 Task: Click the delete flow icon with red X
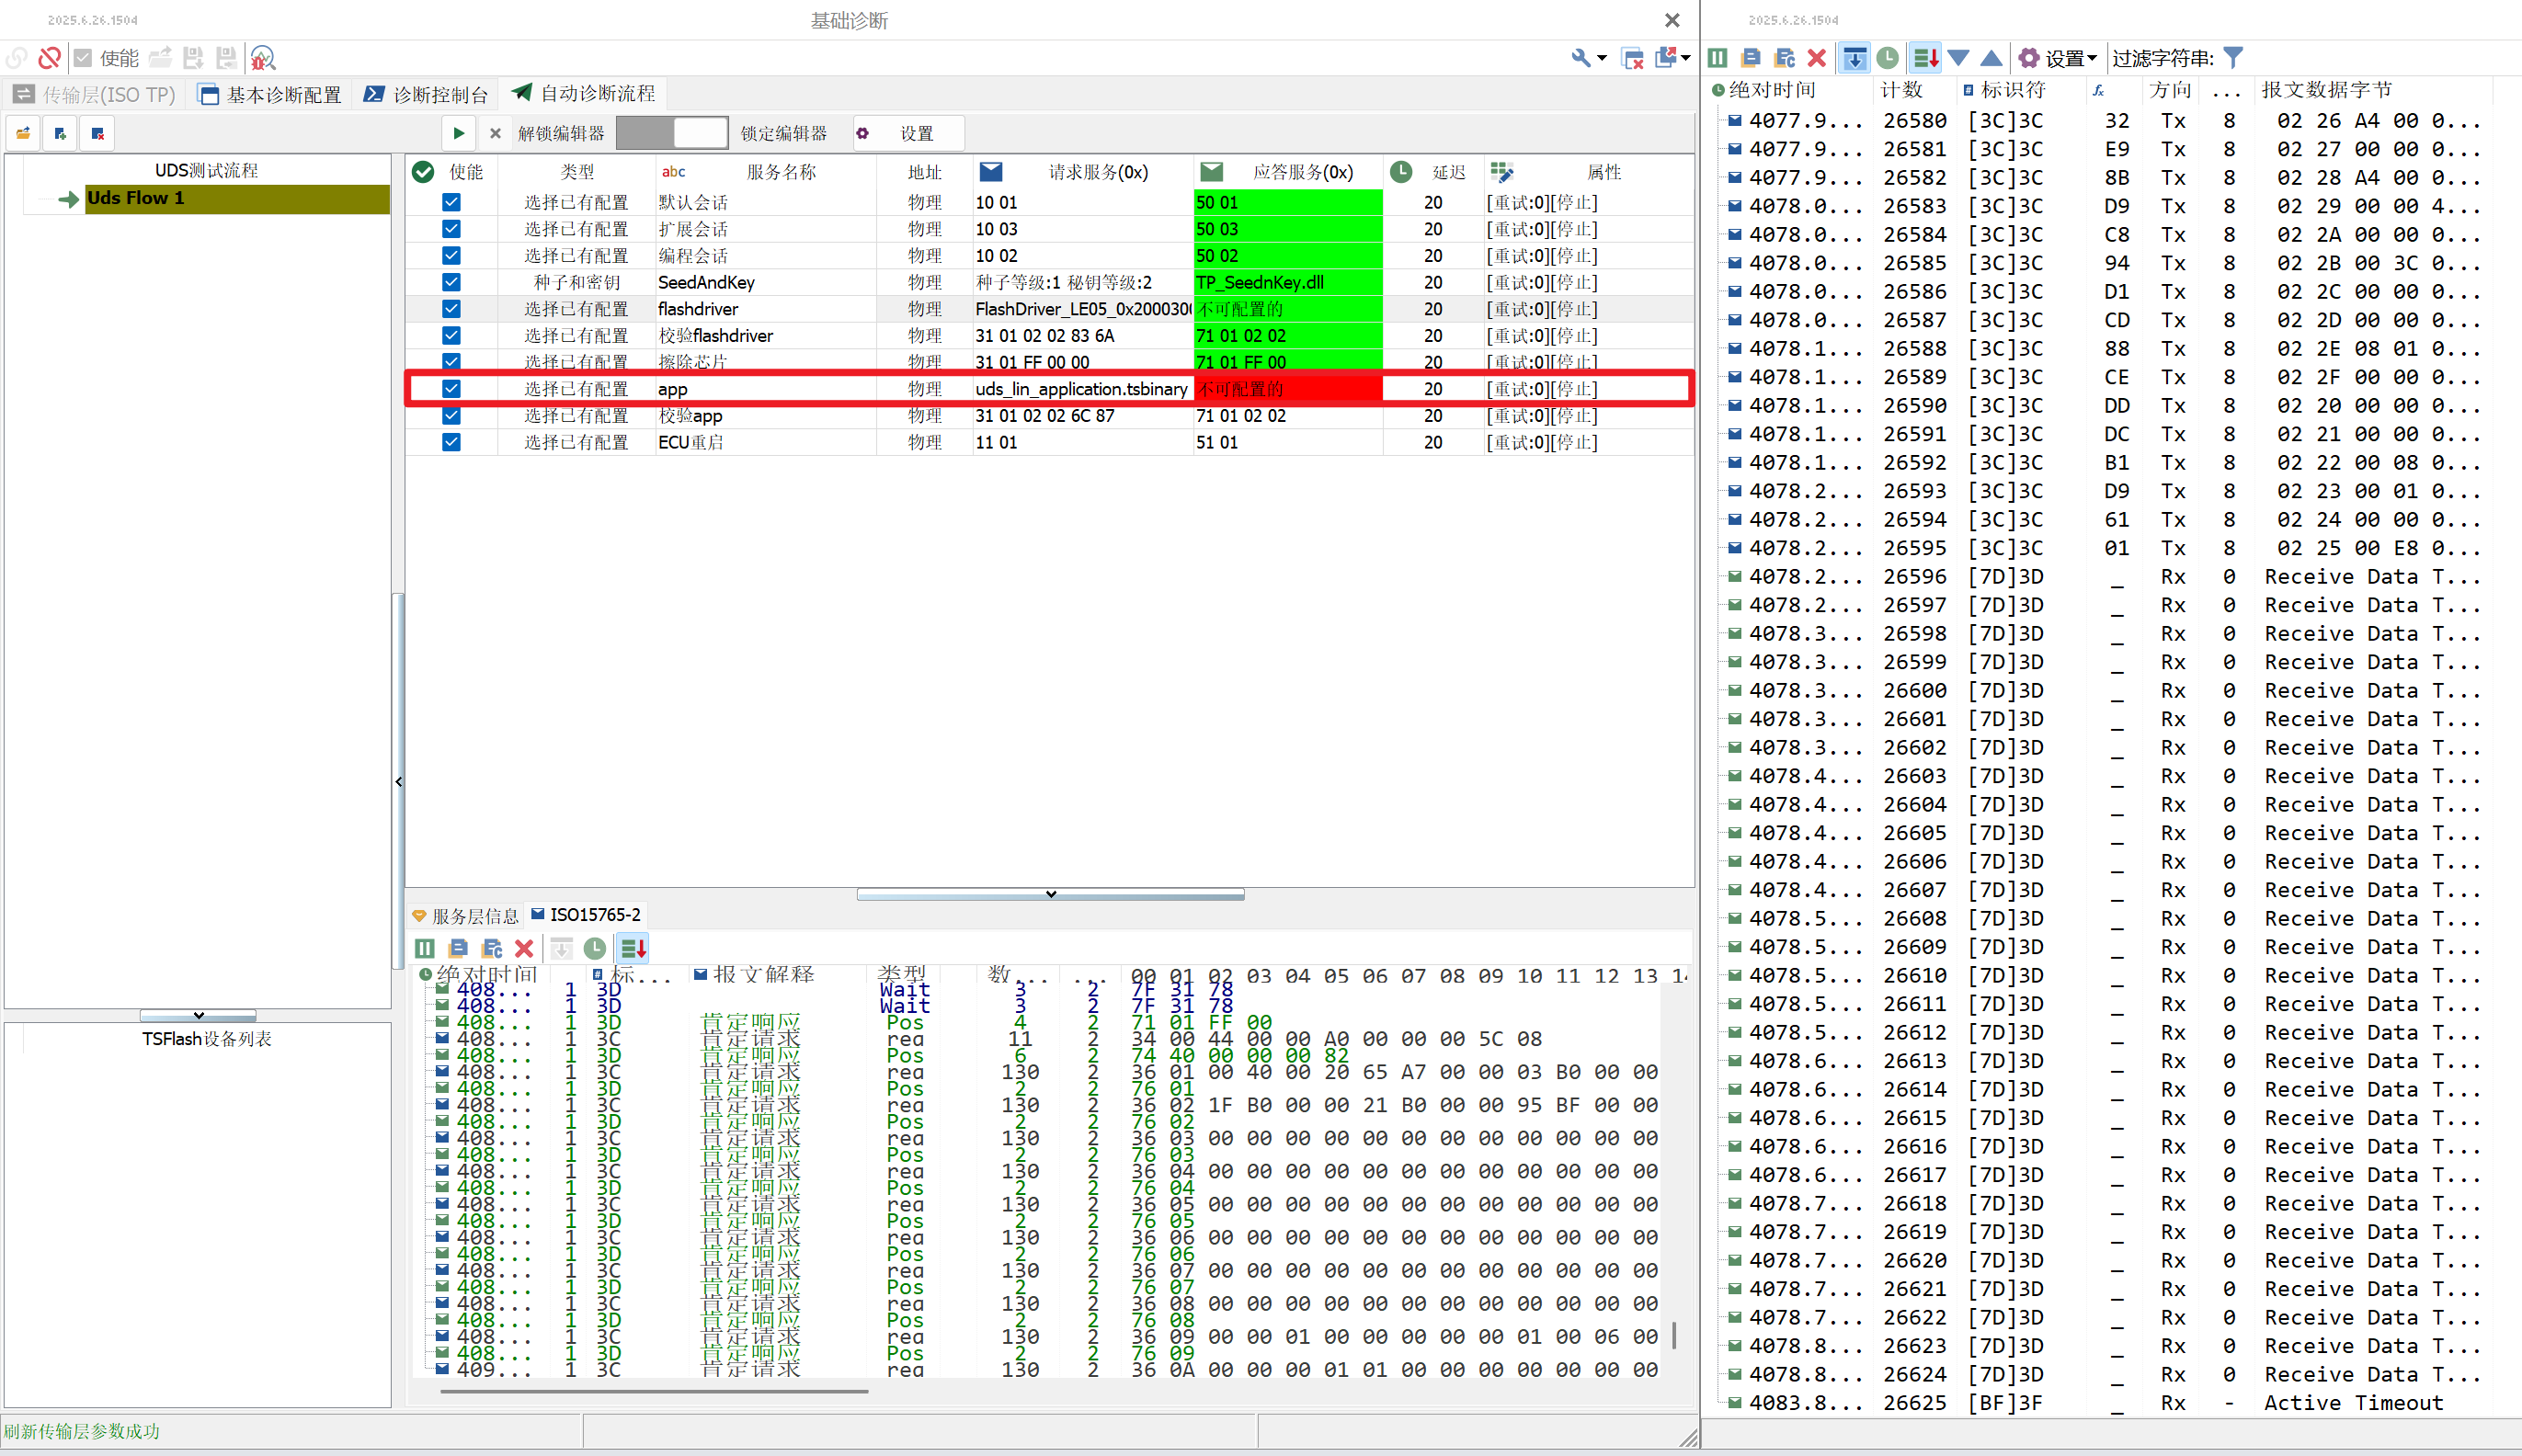coord(97,133)
